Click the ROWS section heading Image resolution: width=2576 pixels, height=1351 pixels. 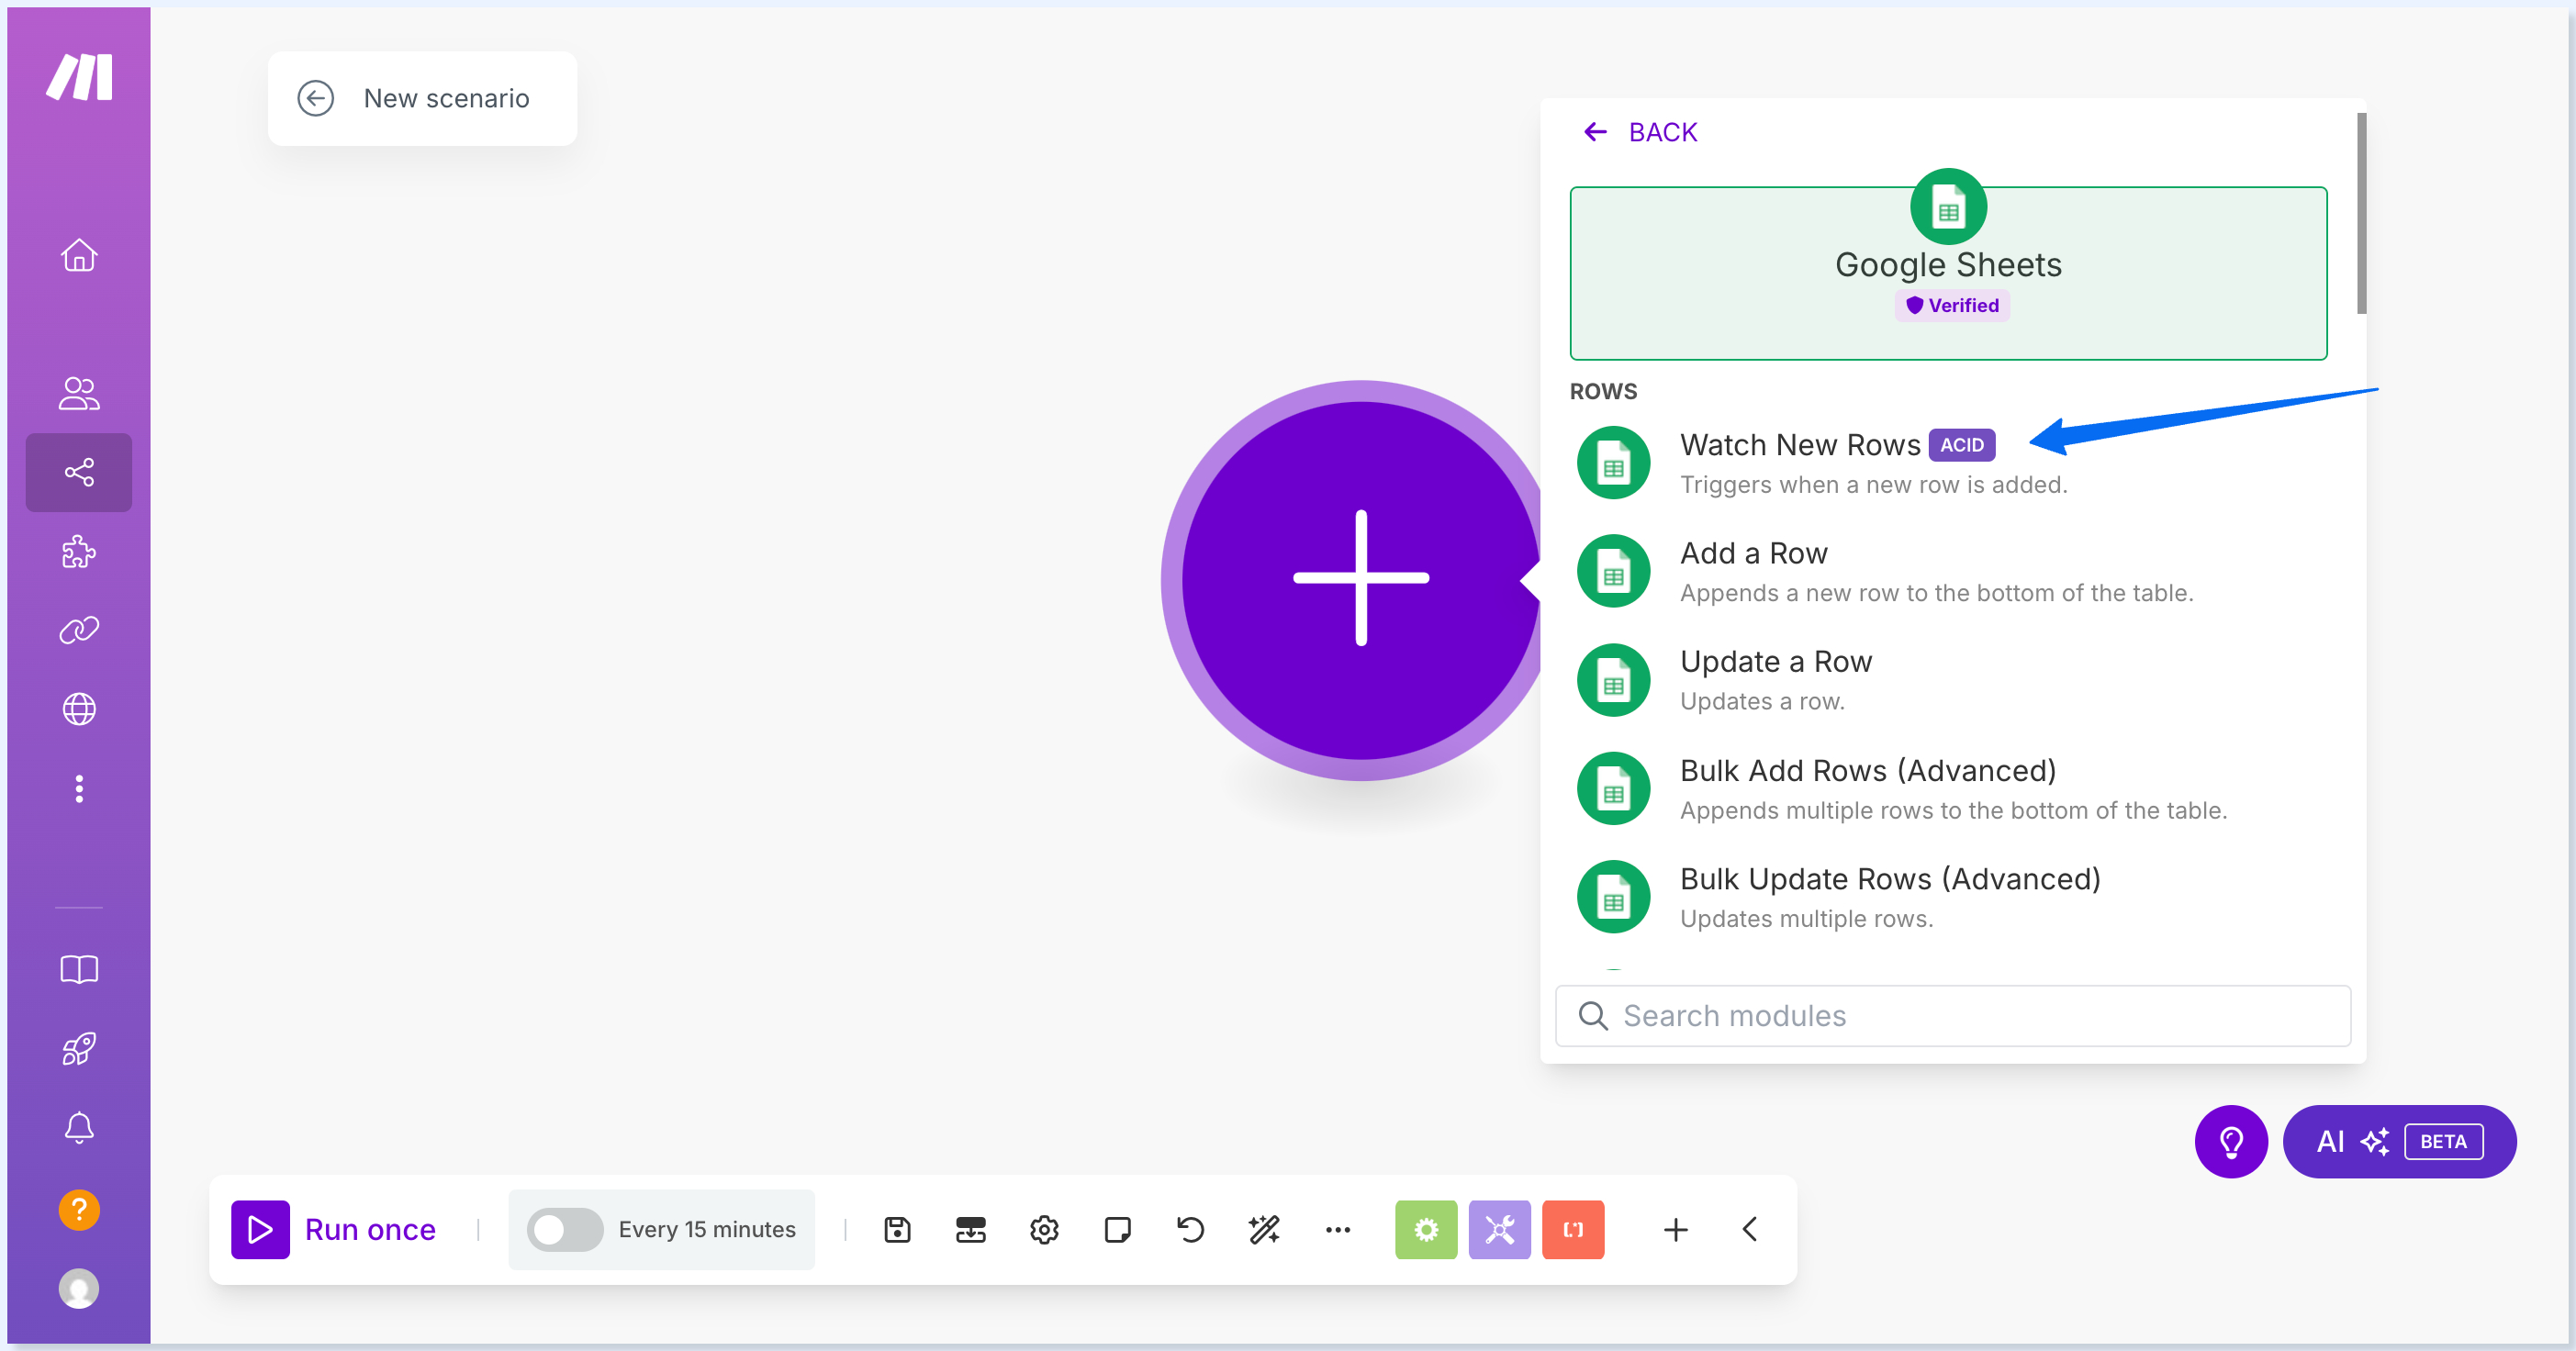pyautogui.click(x=1603, y=391)
